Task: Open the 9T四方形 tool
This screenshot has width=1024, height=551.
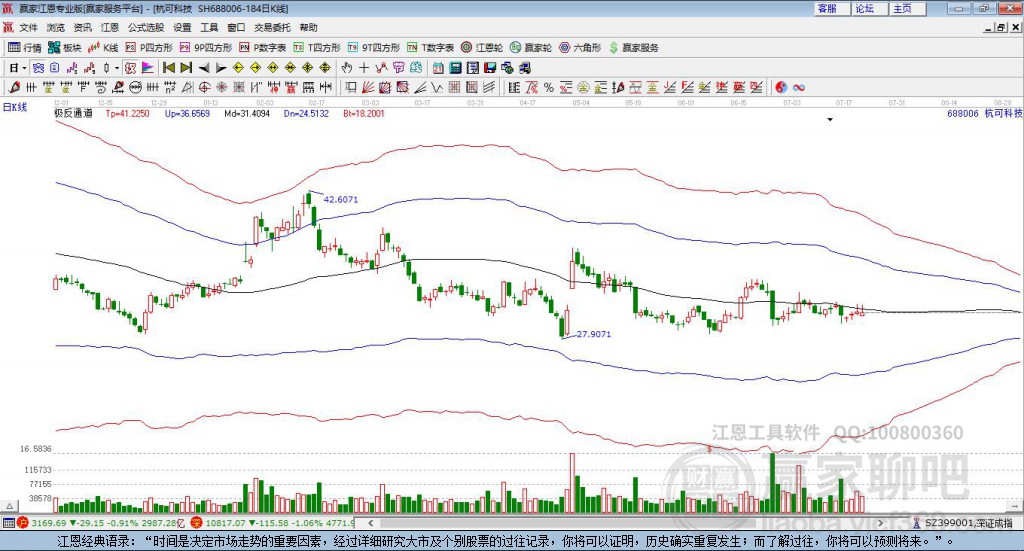Action: (374, 48)
